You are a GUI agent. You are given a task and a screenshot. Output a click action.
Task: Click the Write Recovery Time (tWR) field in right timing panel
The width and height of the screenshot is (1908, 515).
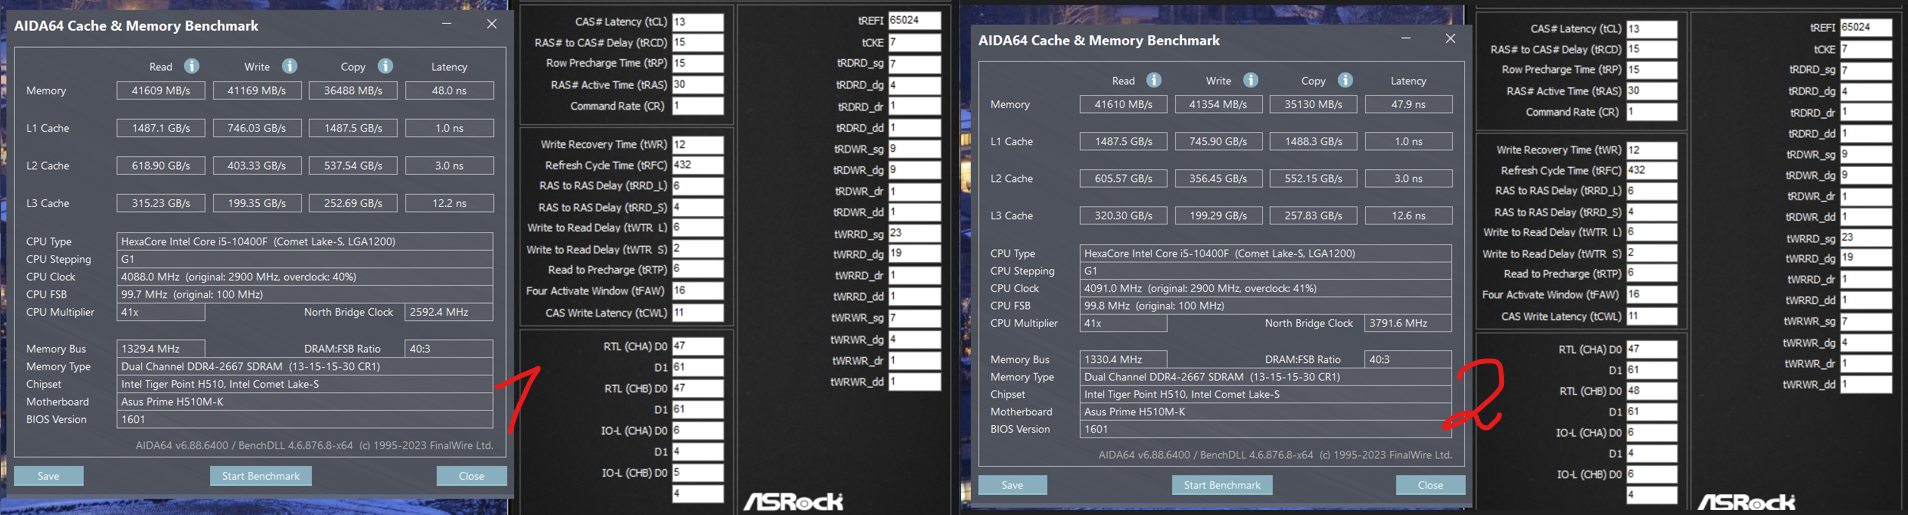pyautogui.click(x=1651, y=150)
